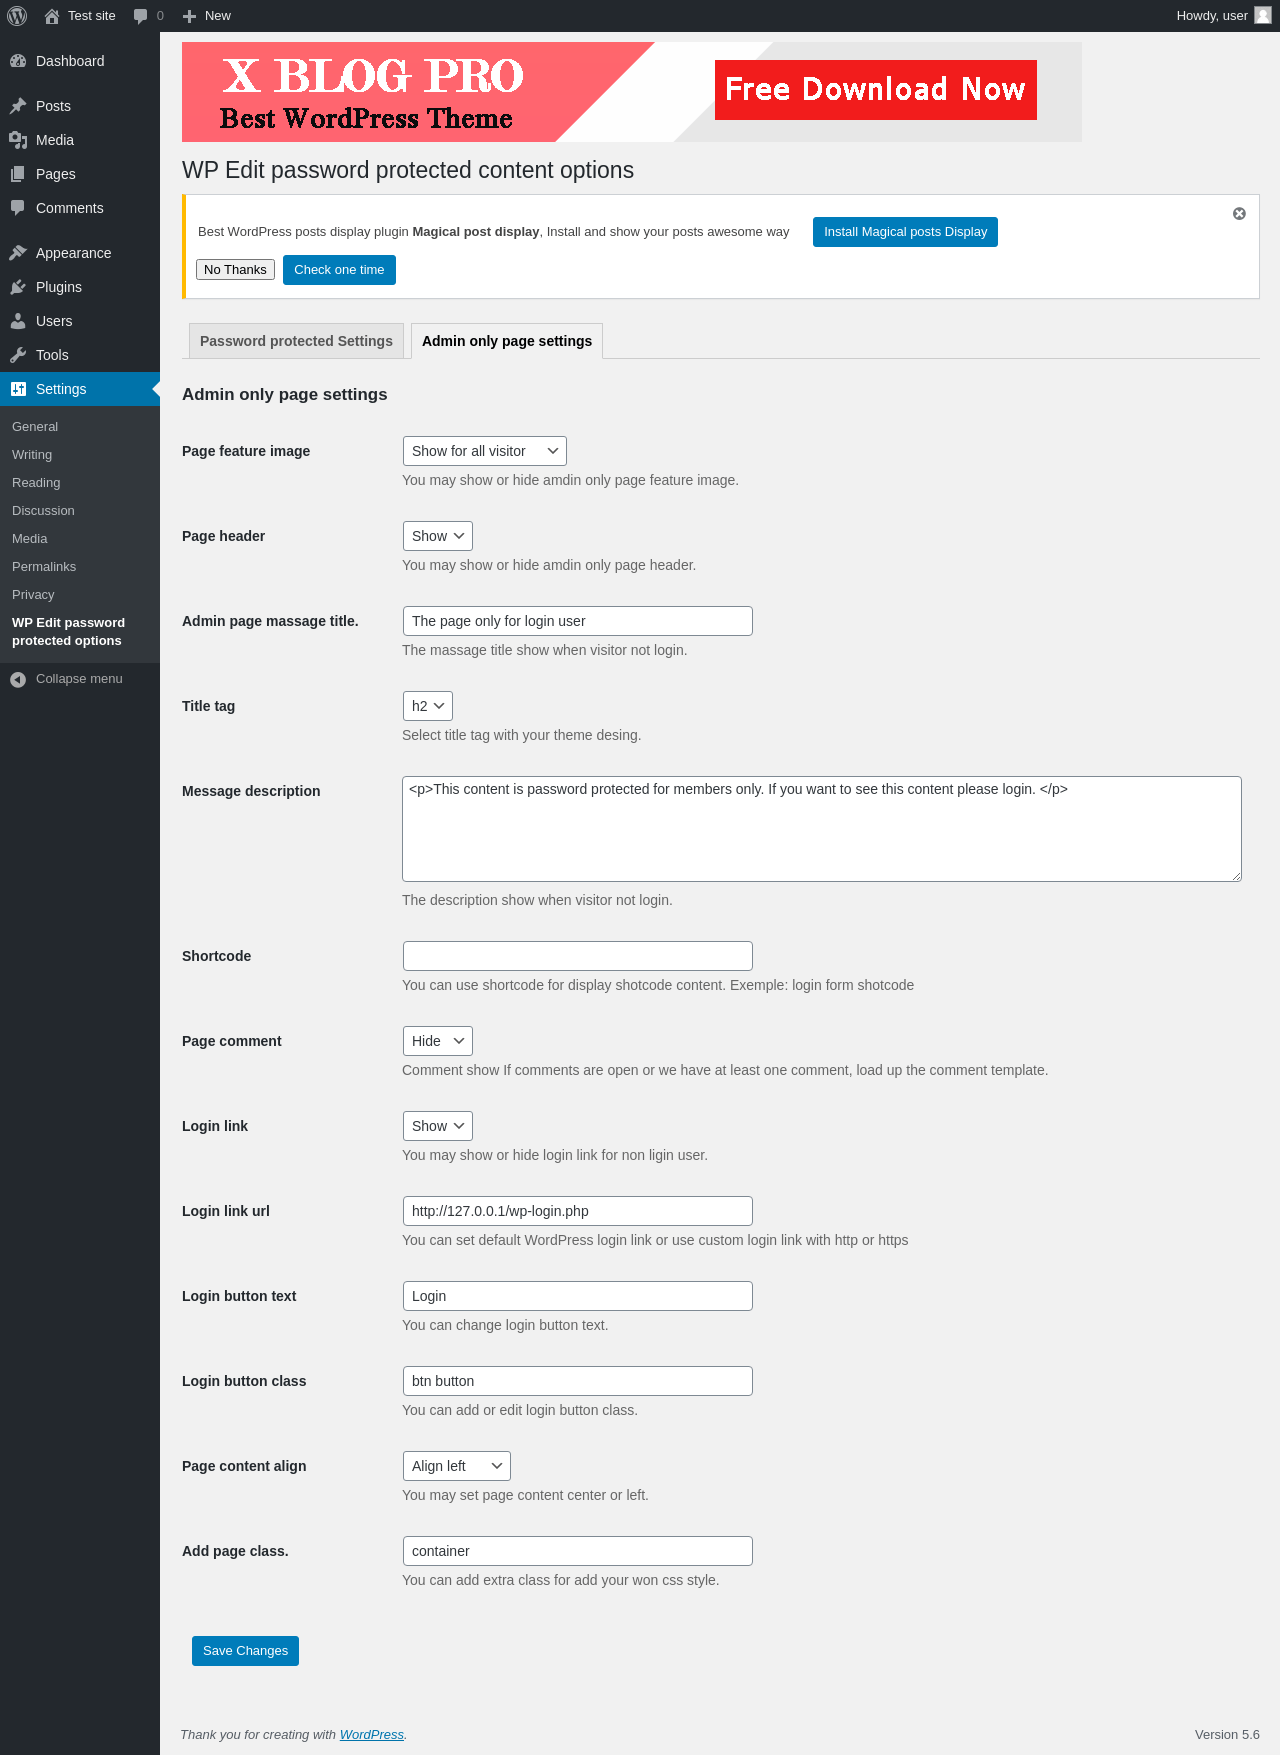Dismiss the Magical post display notice
This screenshot has height=1755, width=1280.
coord(1239,214)
